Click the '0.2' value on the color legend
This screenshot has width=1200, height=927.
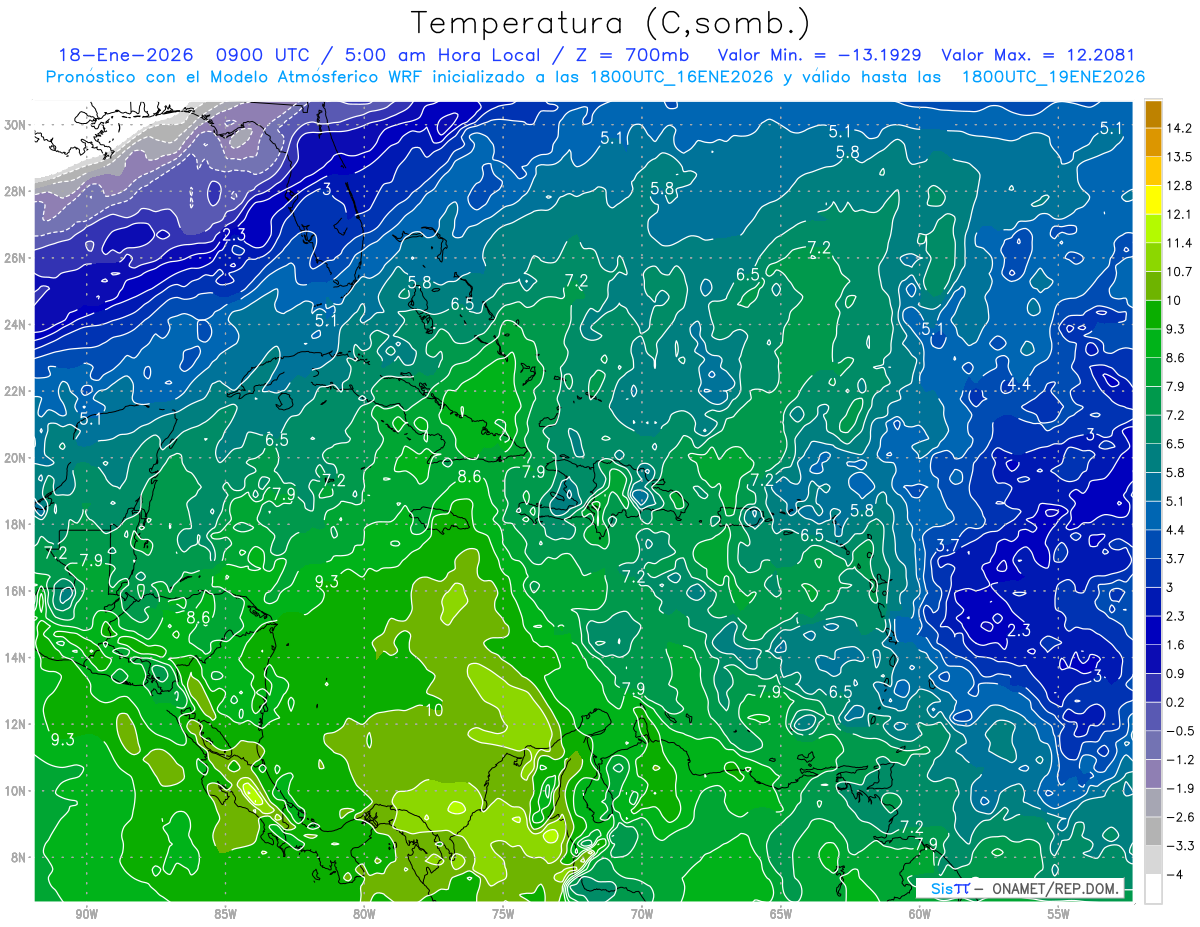1177,702
